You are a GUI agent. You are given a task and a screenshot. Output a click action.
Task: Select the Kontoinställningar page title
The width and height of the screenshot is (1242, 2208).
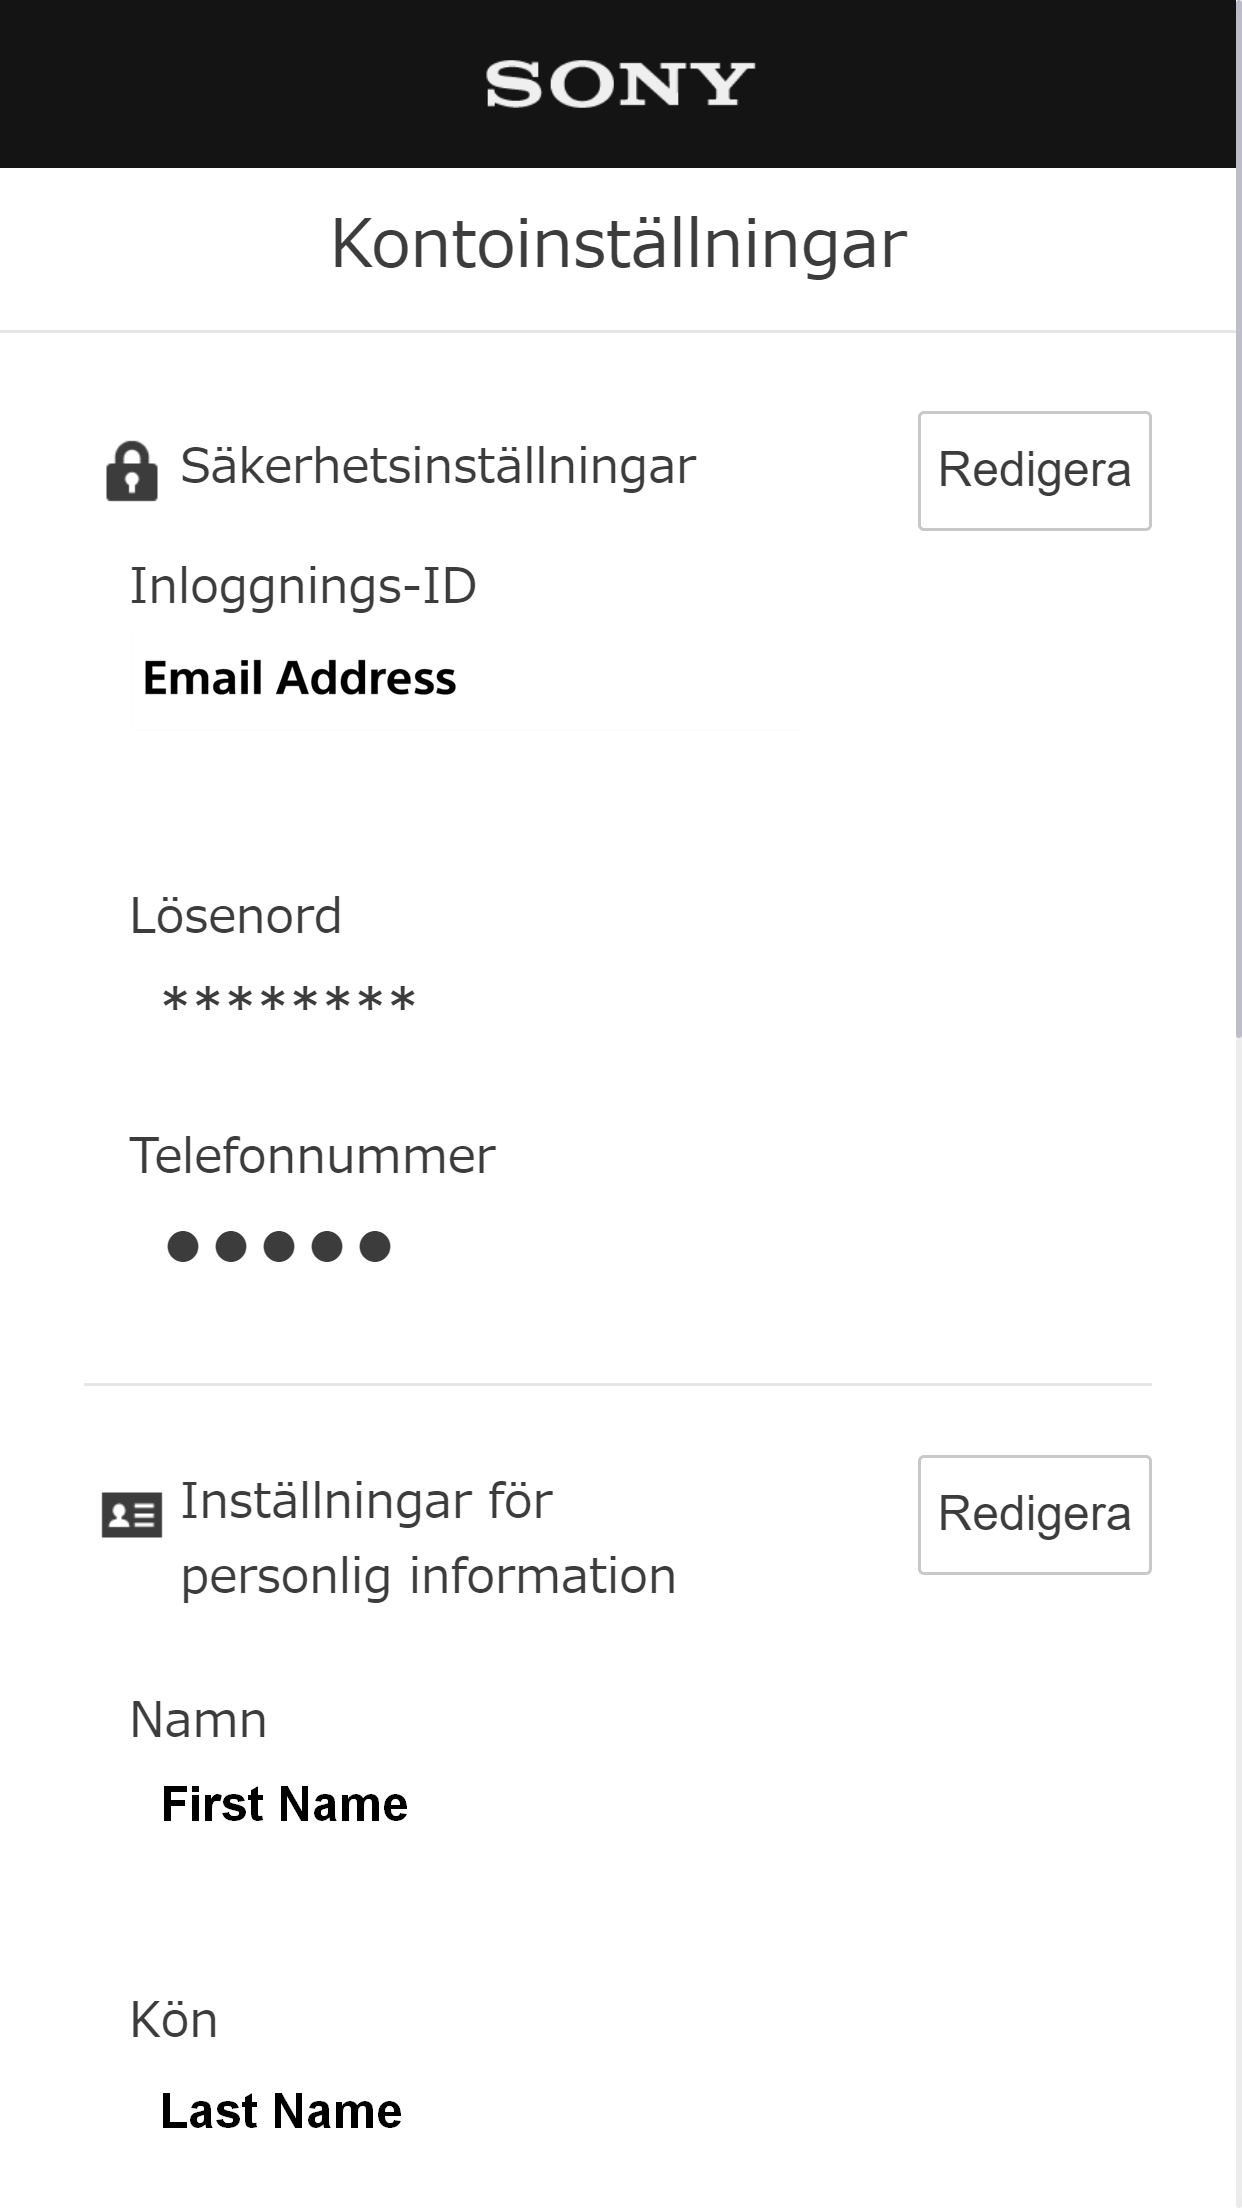click(619, 243)
